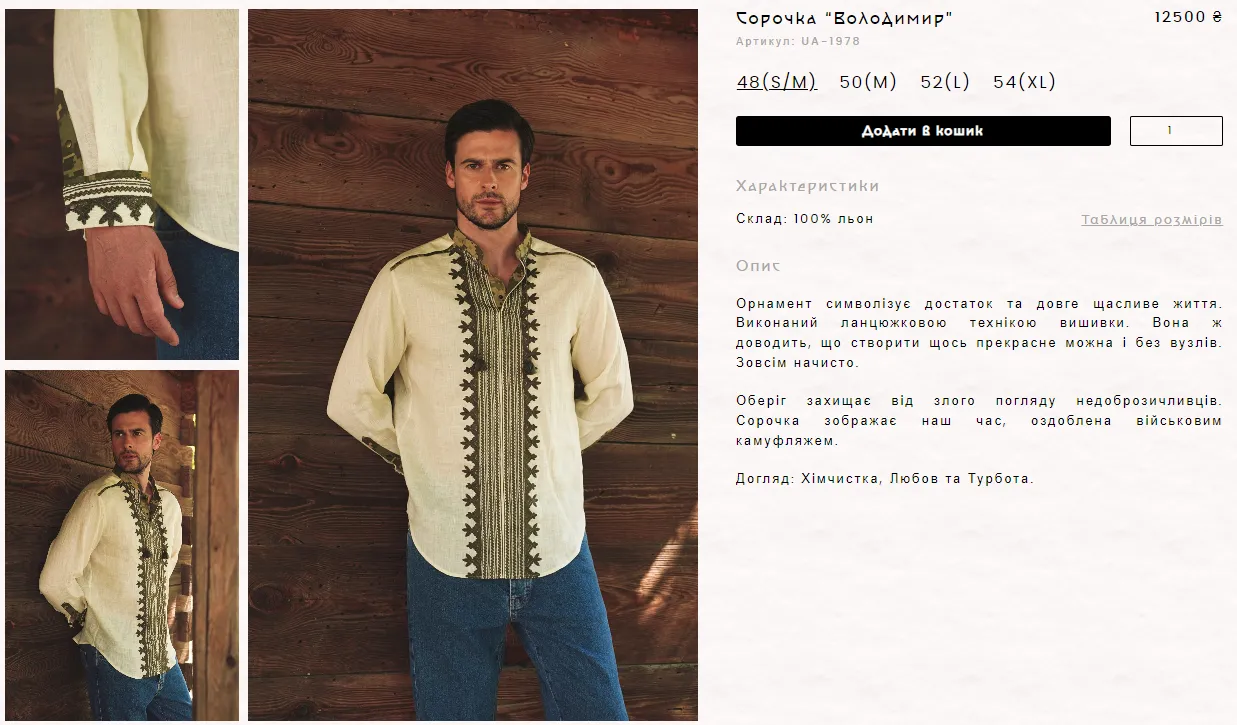Select size 48(S/M)
The height and width of the screenshot is (725, 1237).
(x=777, y=82)
